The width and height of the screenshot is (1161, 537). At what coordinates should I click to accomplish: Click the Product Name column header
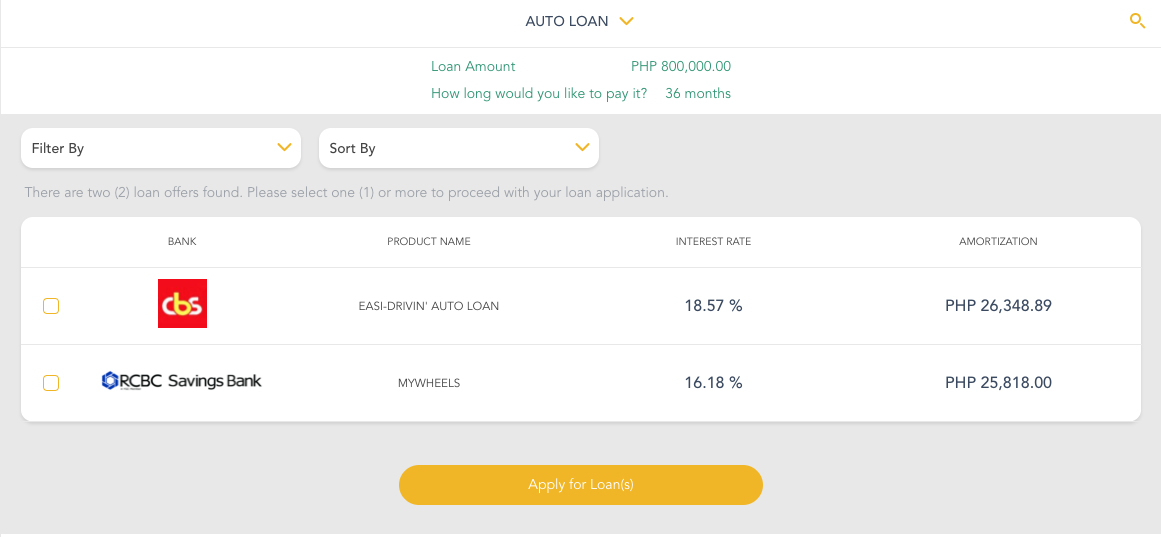(429, 241)
